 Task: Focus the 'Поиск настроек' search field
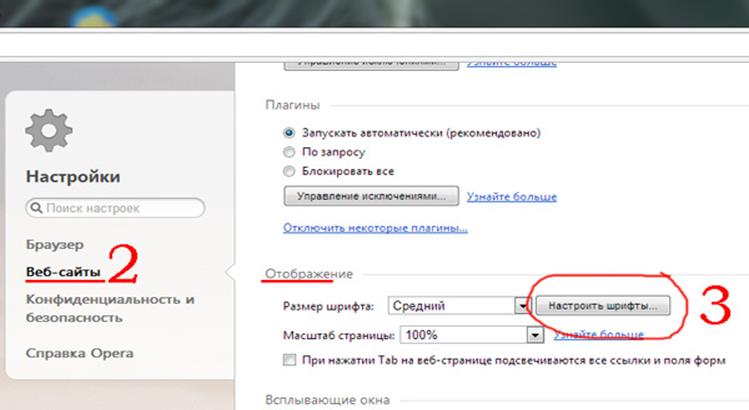tap(120, 209)
